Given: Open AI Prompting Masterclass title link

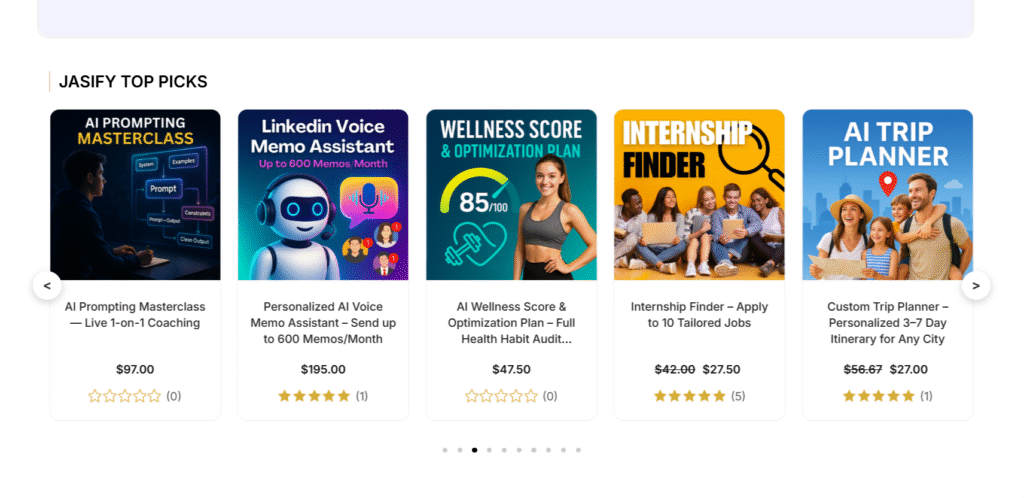Looking at the screenshot, I should pos(135,315).
